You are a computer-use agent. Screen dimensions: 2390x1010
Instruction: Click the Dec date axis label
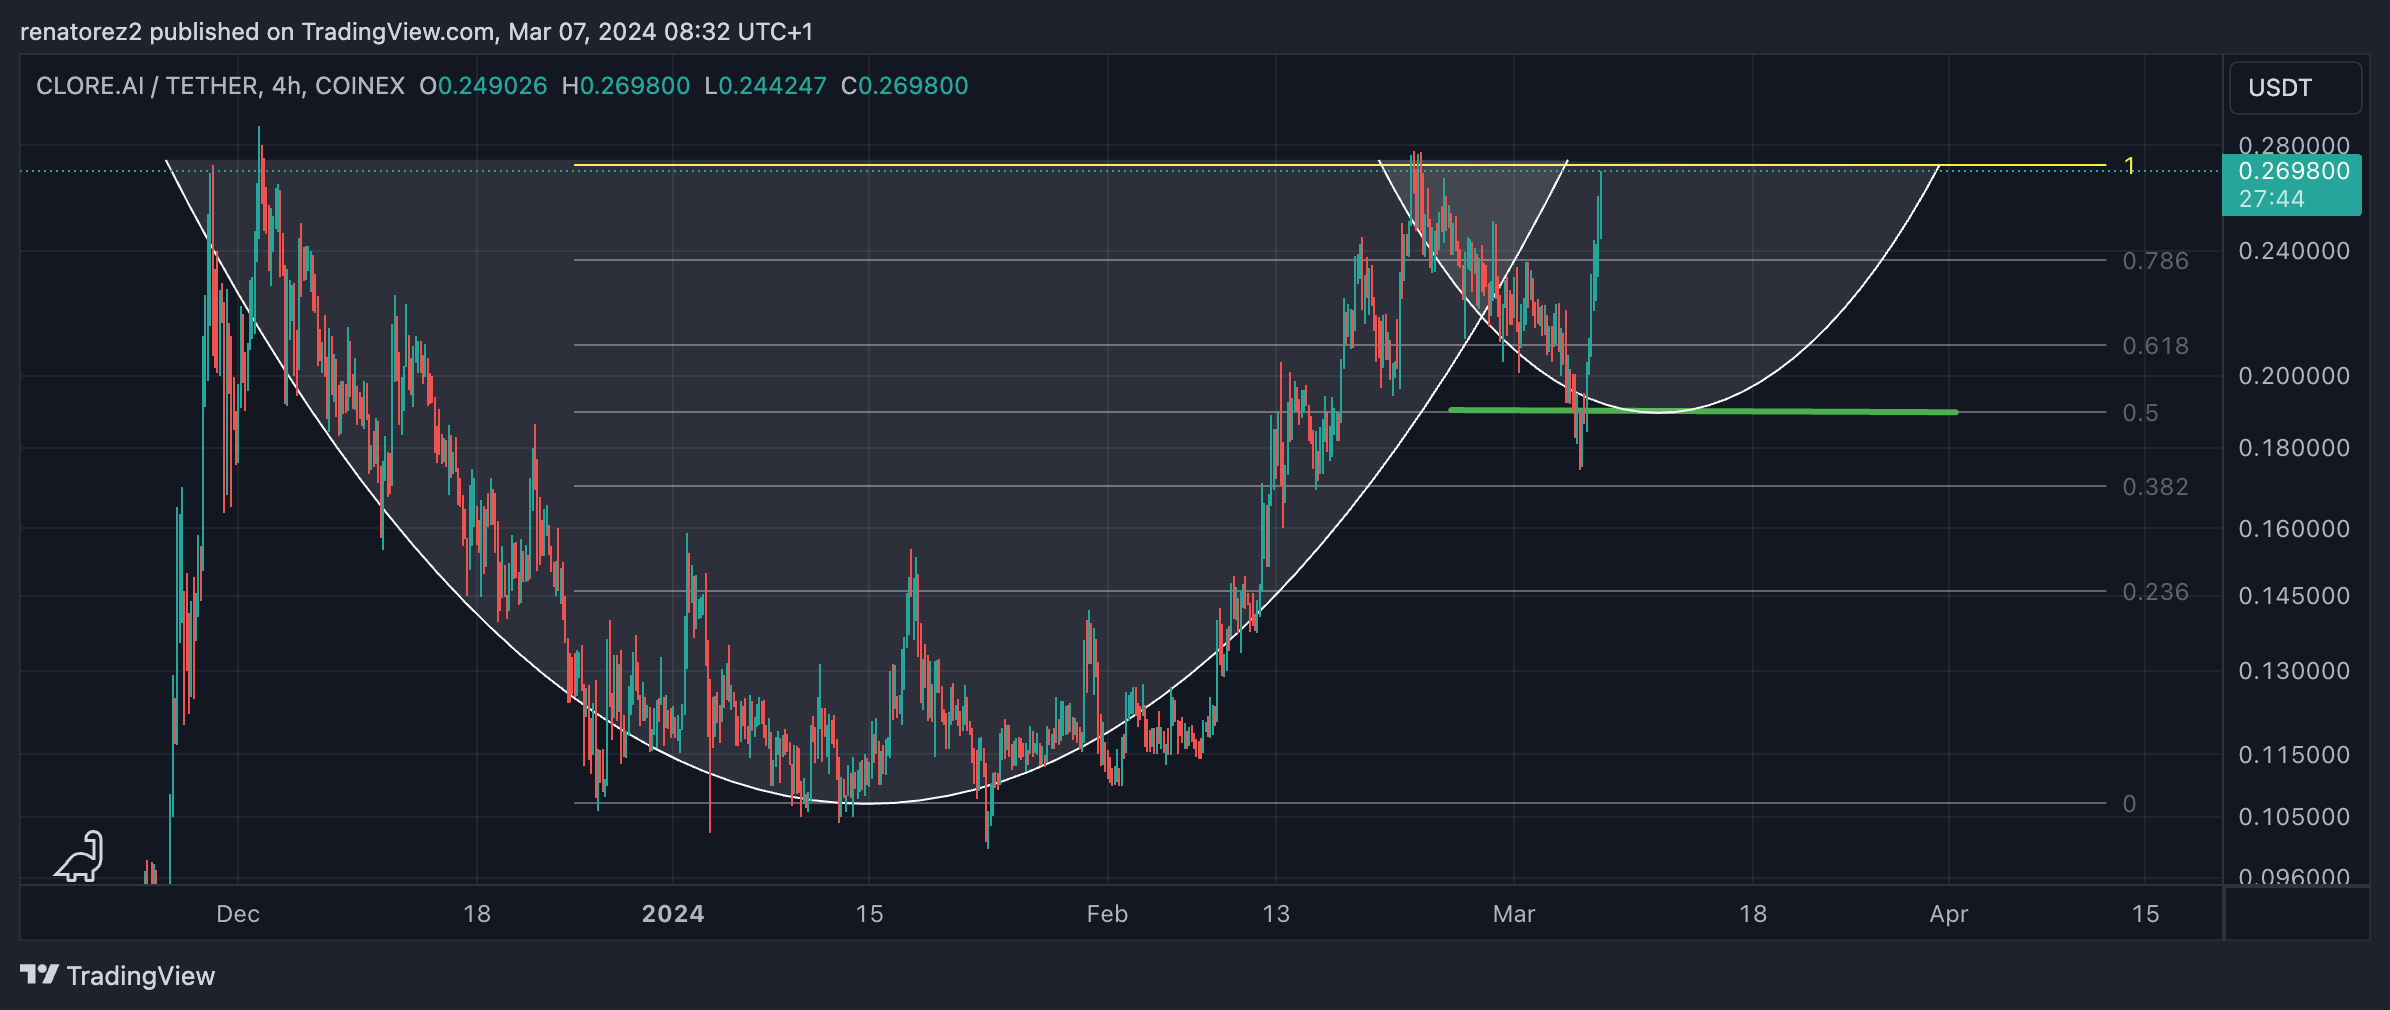pyautogui.click(x=238, y=914)
